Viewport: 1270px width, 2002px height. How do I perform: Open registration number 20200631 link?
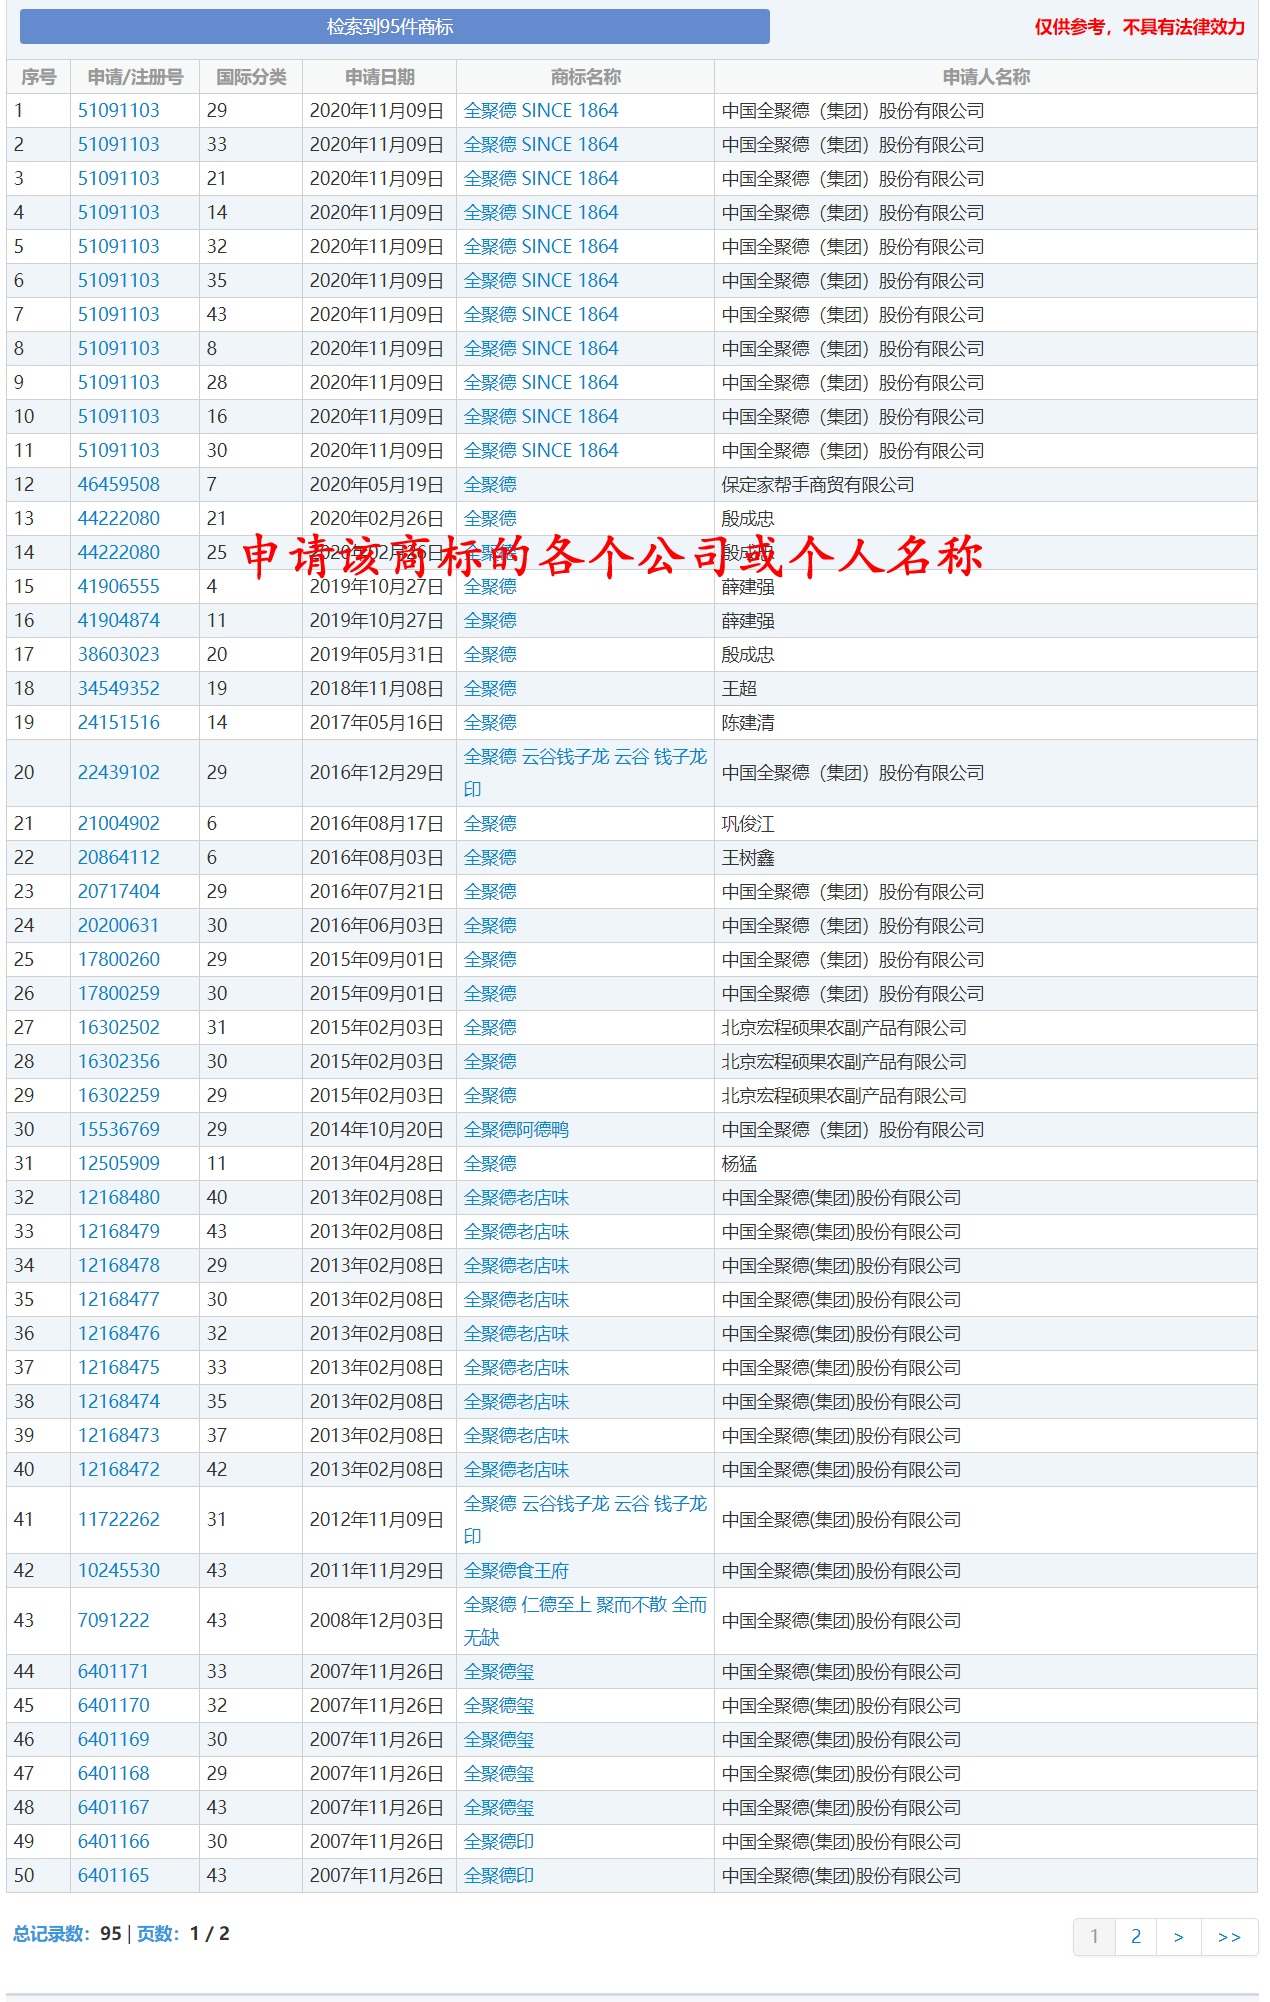click(119, 926)
